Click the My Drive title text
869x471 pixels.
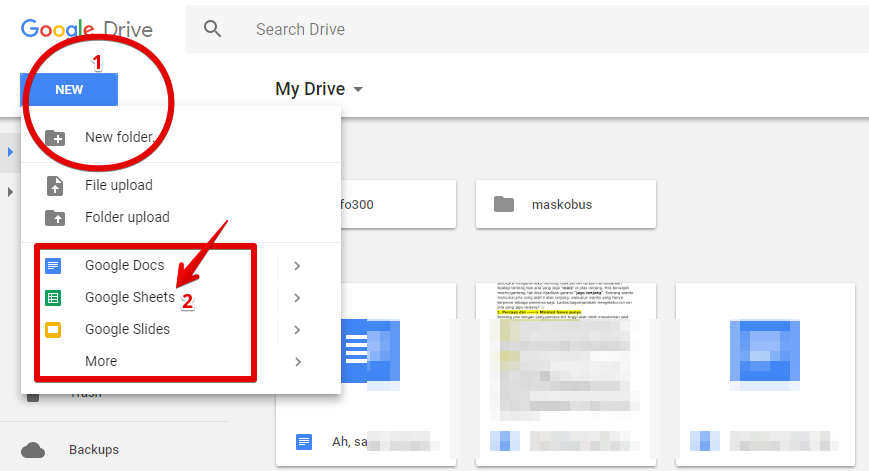tap(310, 89)
